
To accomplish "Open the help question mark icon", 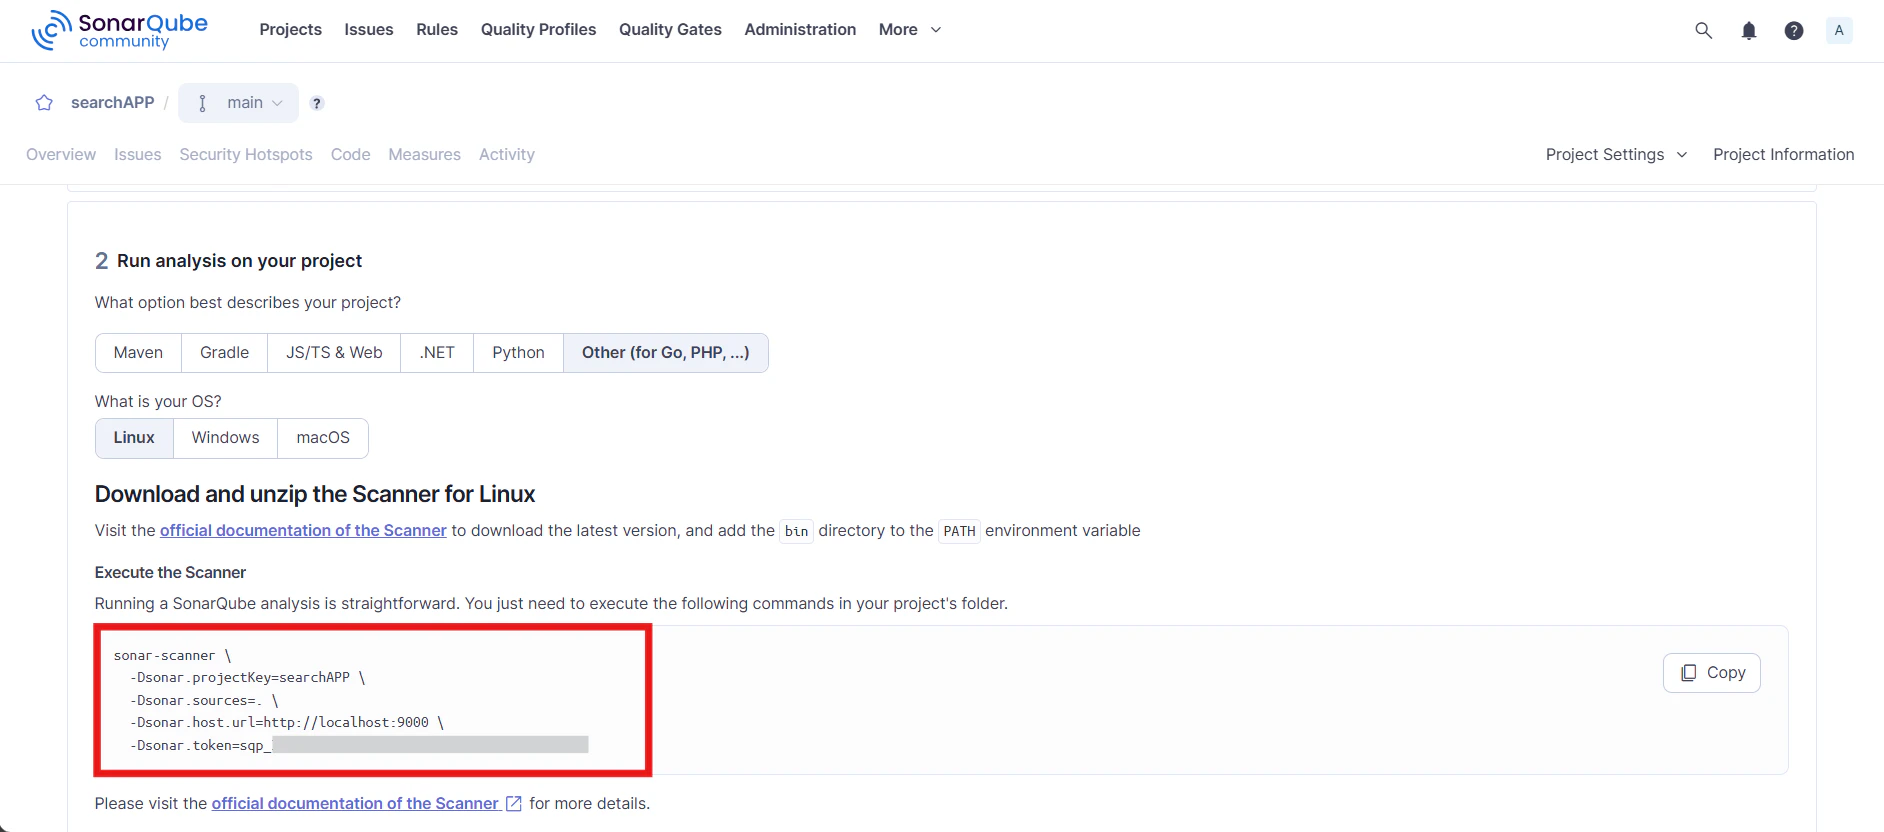I will [1794, 30].
